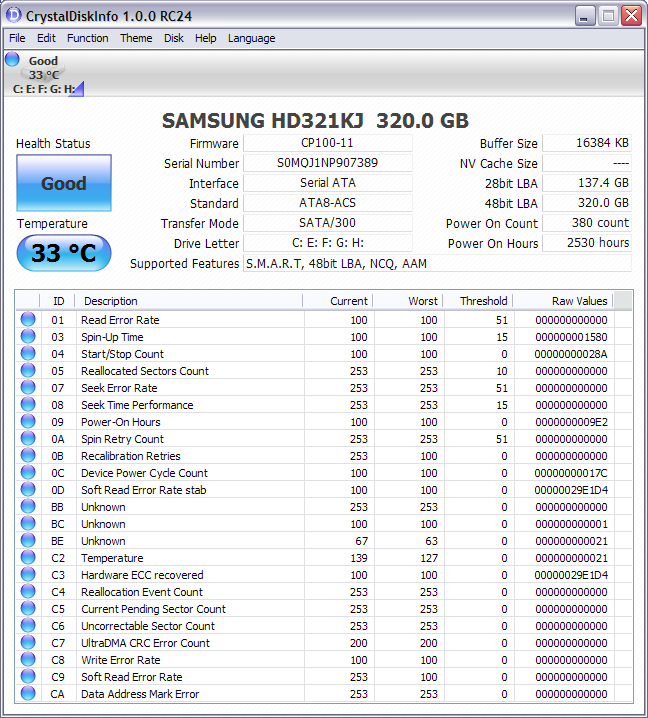Image resolution: width=648 pixels, height=718 pixels.
Task: Click status orb for UltraDMA CRC Error Count
Action: (x=28, y=642)
